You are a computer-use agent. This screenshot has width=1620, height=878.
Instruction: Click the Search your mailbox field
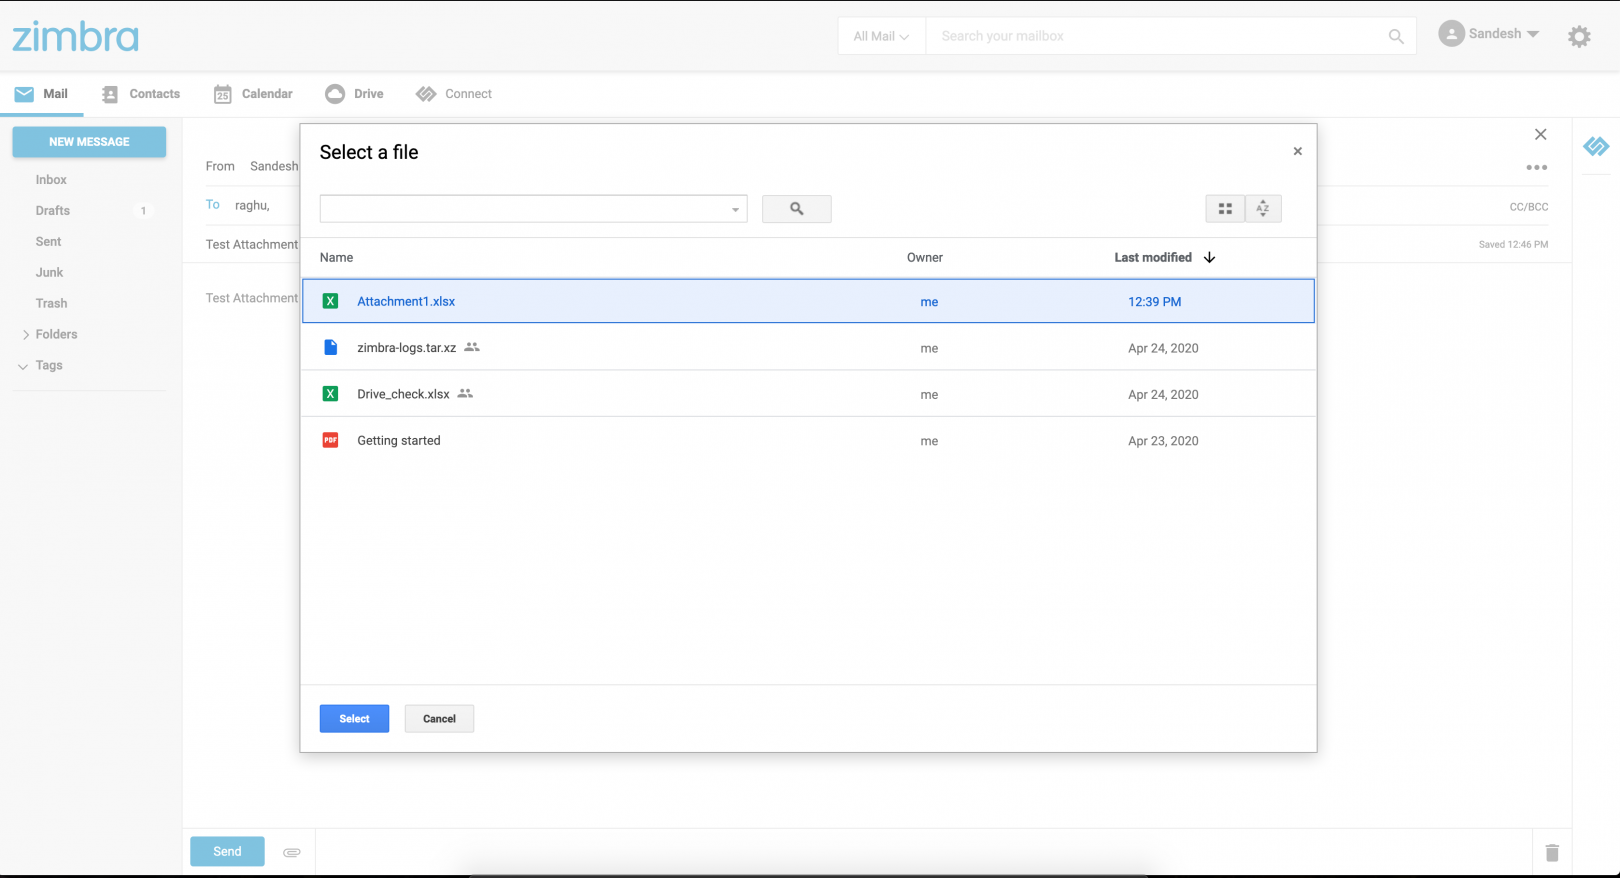[1155, 36]
